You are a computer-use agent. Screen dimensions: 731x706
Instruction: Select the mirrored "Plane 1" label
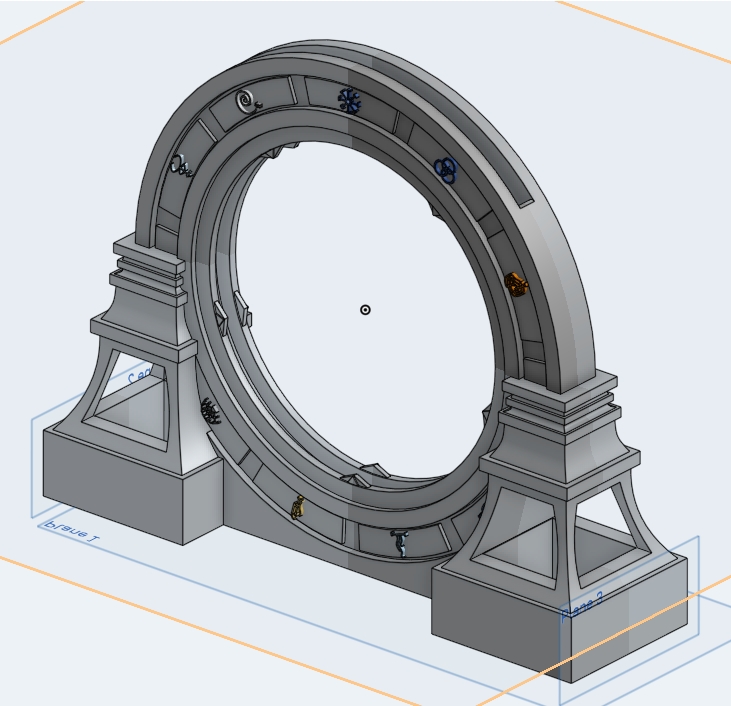pos(71,533)
